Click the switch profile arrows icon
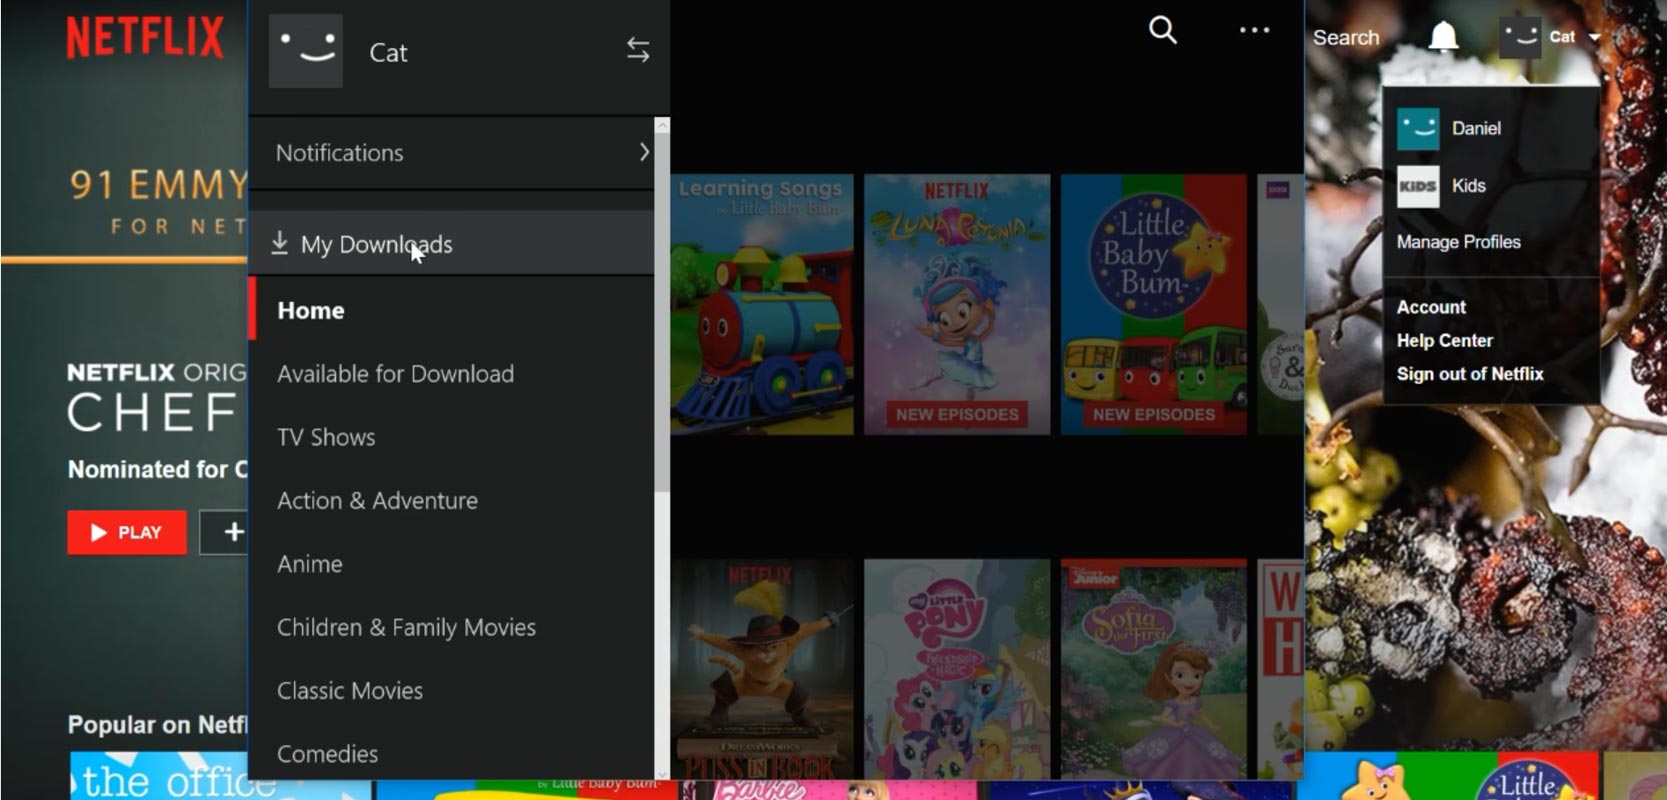The width and height of the screenshot is (1667, 800). [x=638, y=49]
